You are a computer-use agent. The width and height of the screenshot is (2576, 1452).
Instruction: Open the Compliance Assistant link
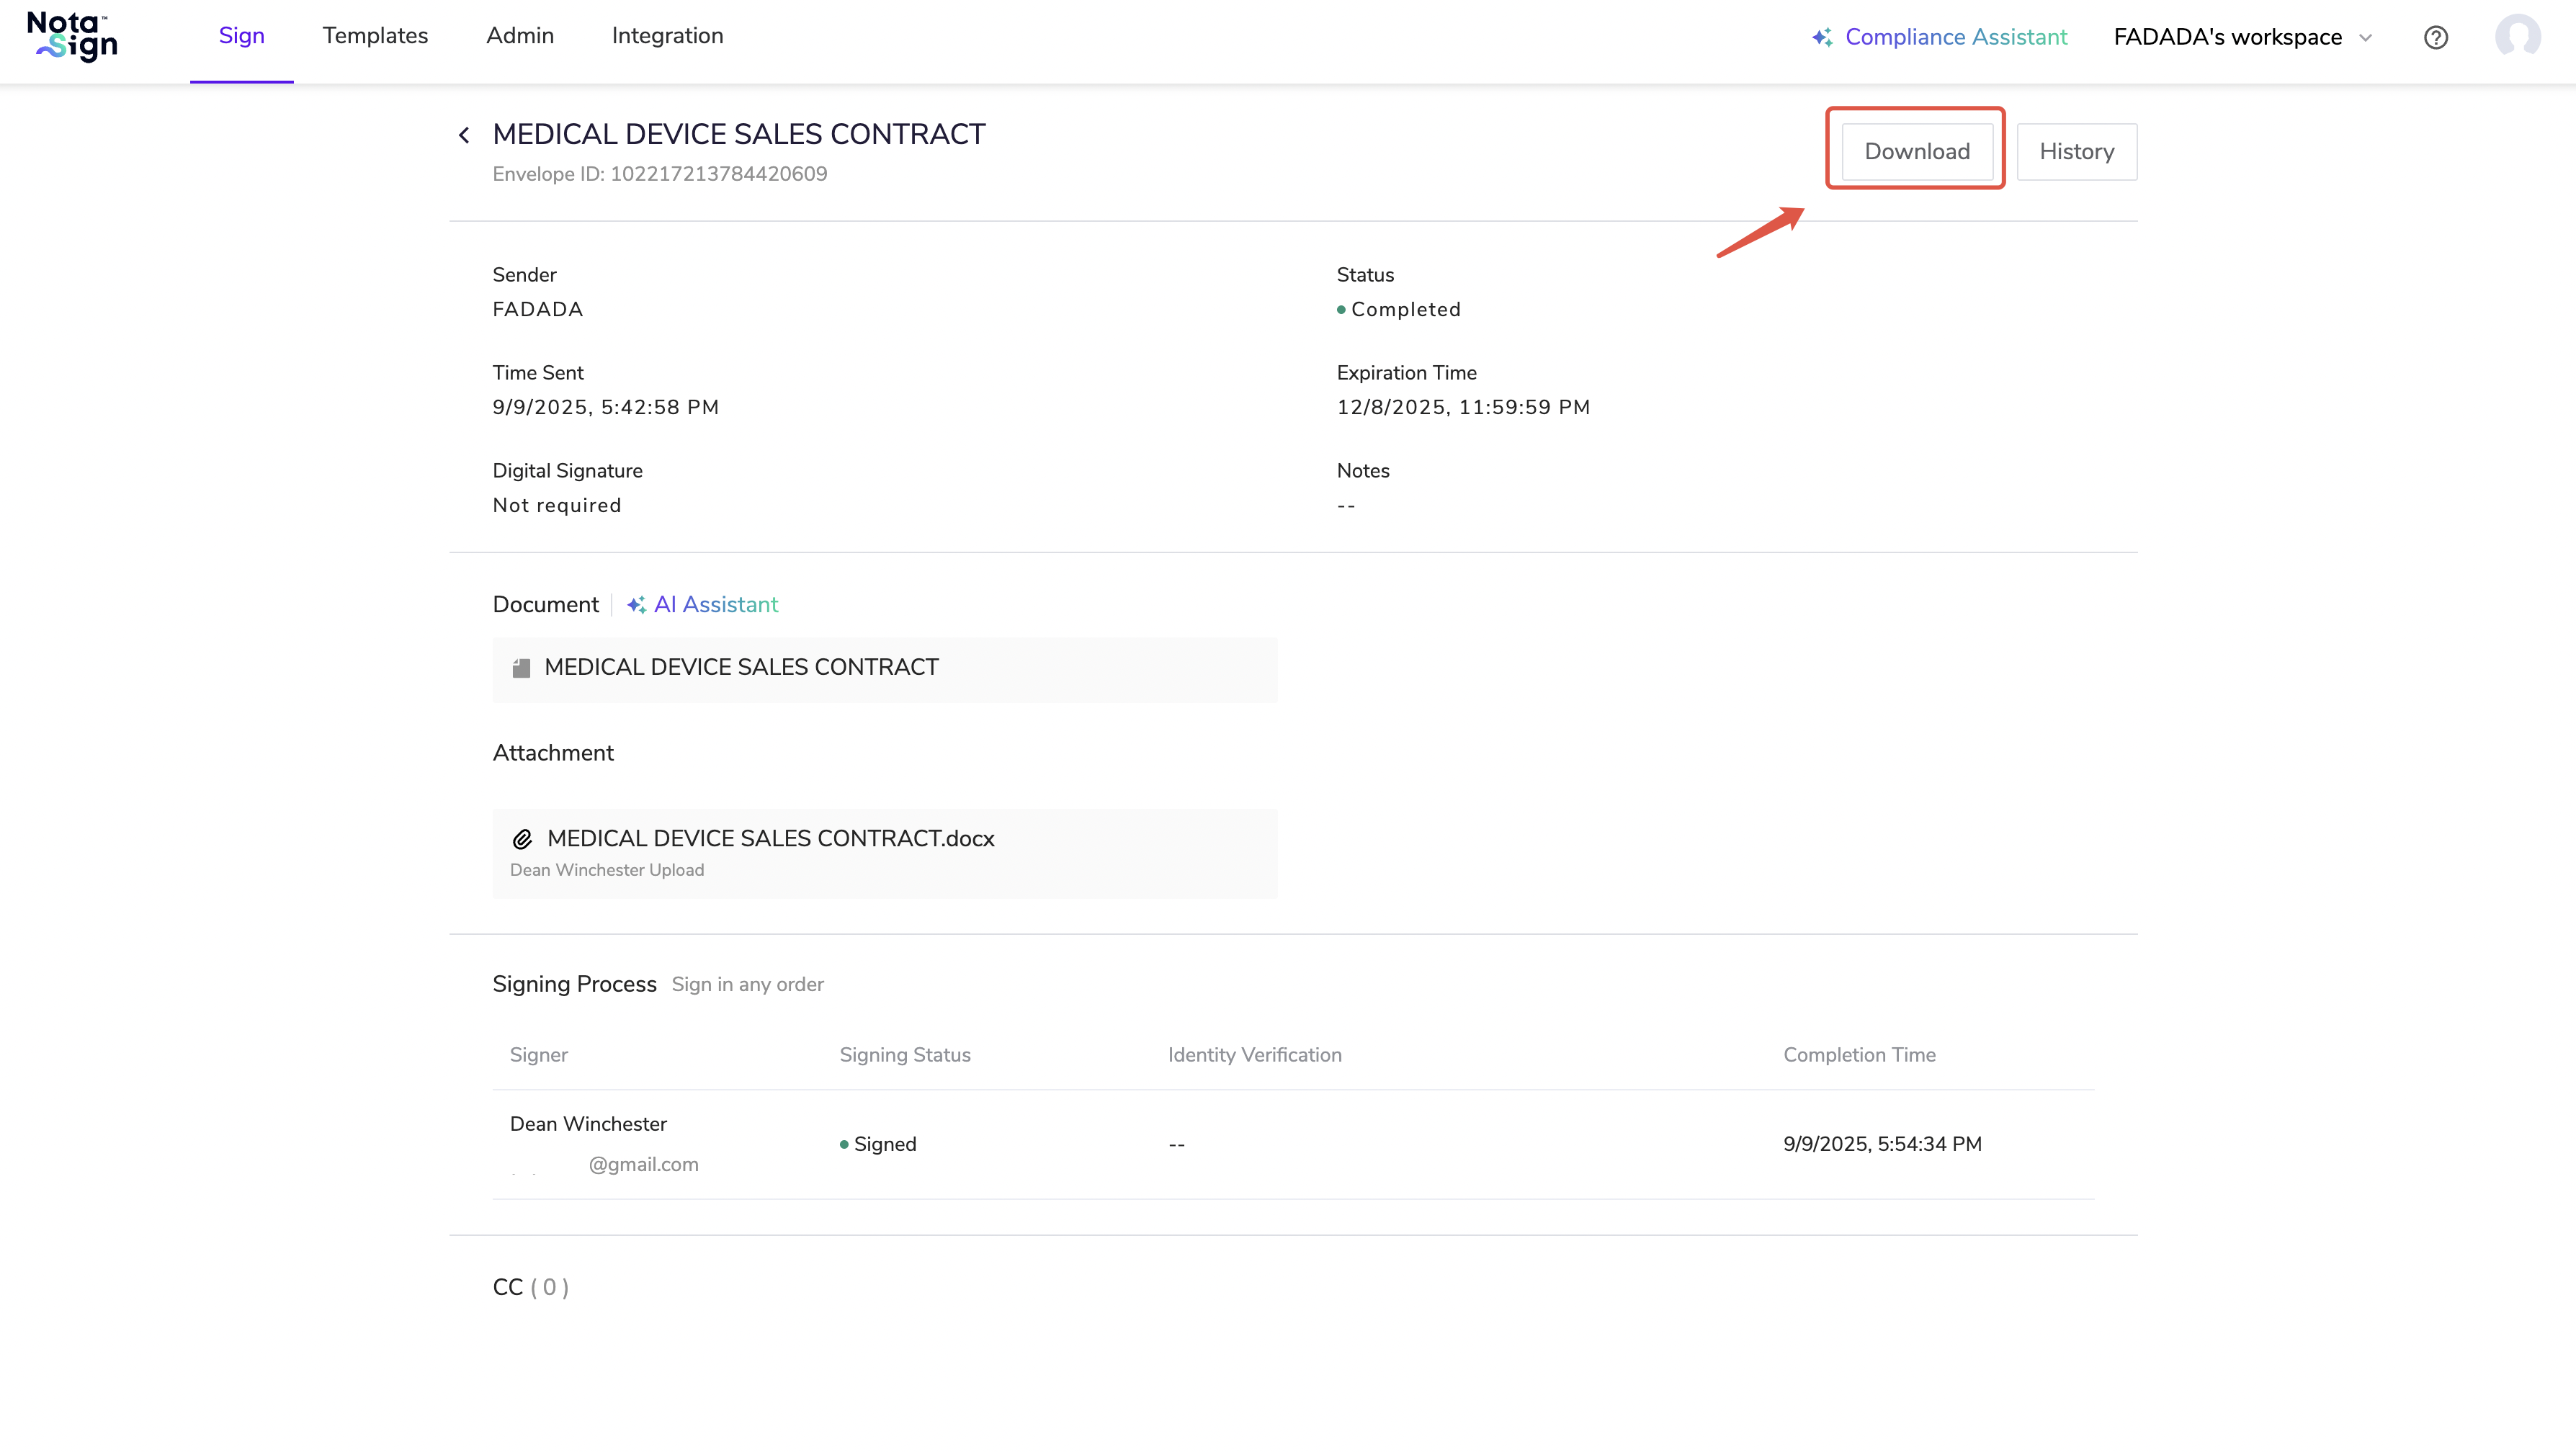pyautogui.click(x=1955, y=38)
